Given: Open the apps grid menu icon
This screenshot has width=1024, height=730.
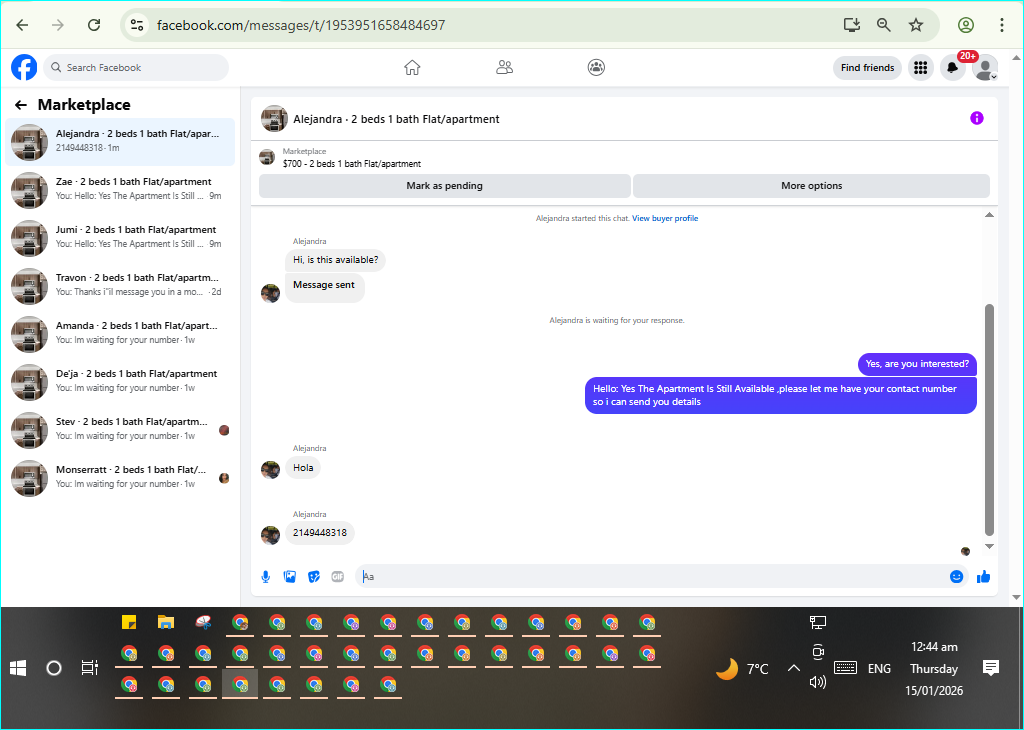Looking at the screenshot, I should point(921,67).
